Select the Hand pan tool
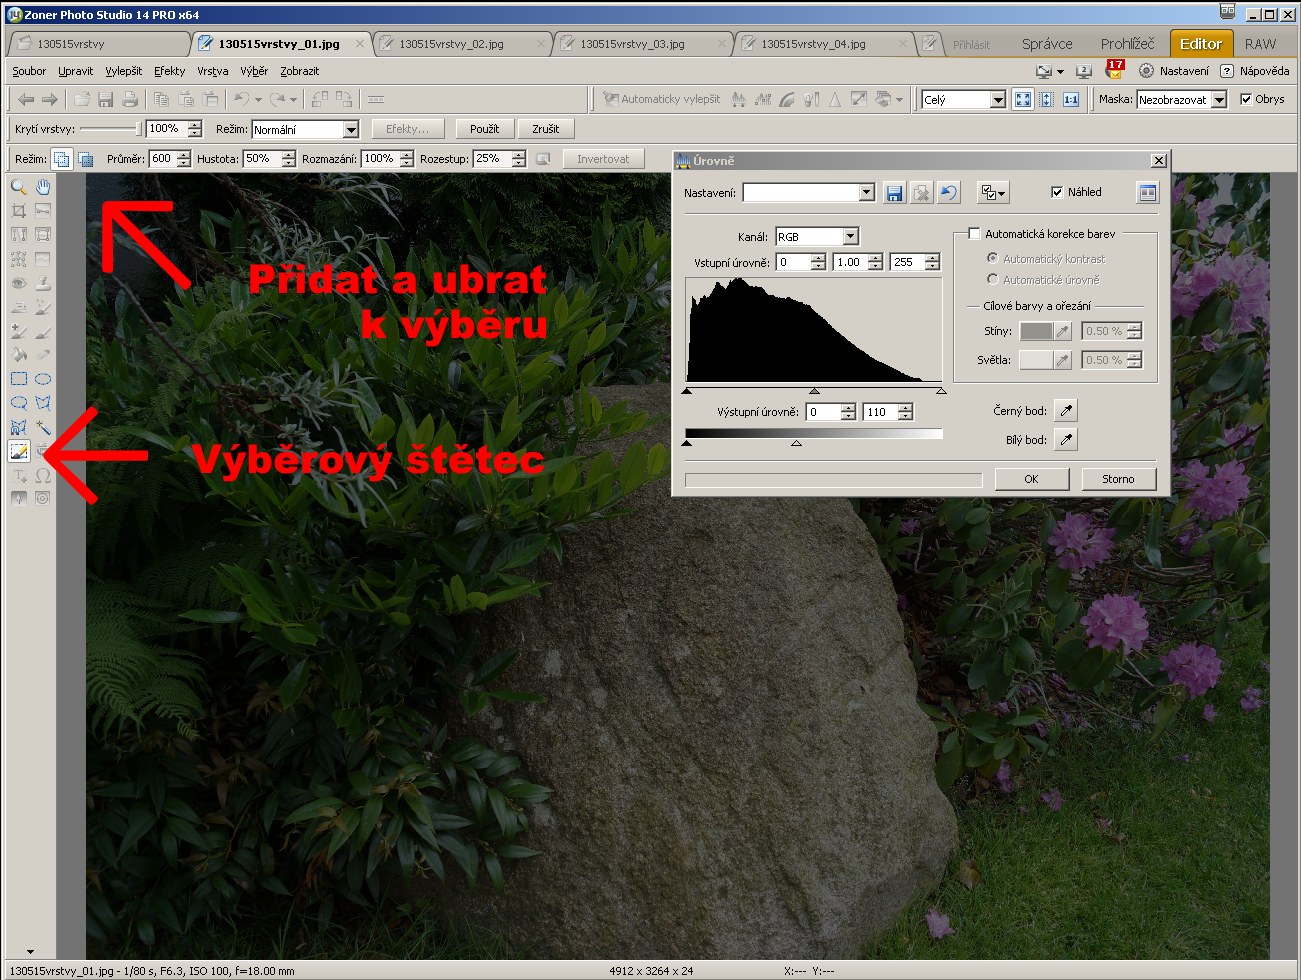Screen dimensions: 1301x980 coord(43,187)
